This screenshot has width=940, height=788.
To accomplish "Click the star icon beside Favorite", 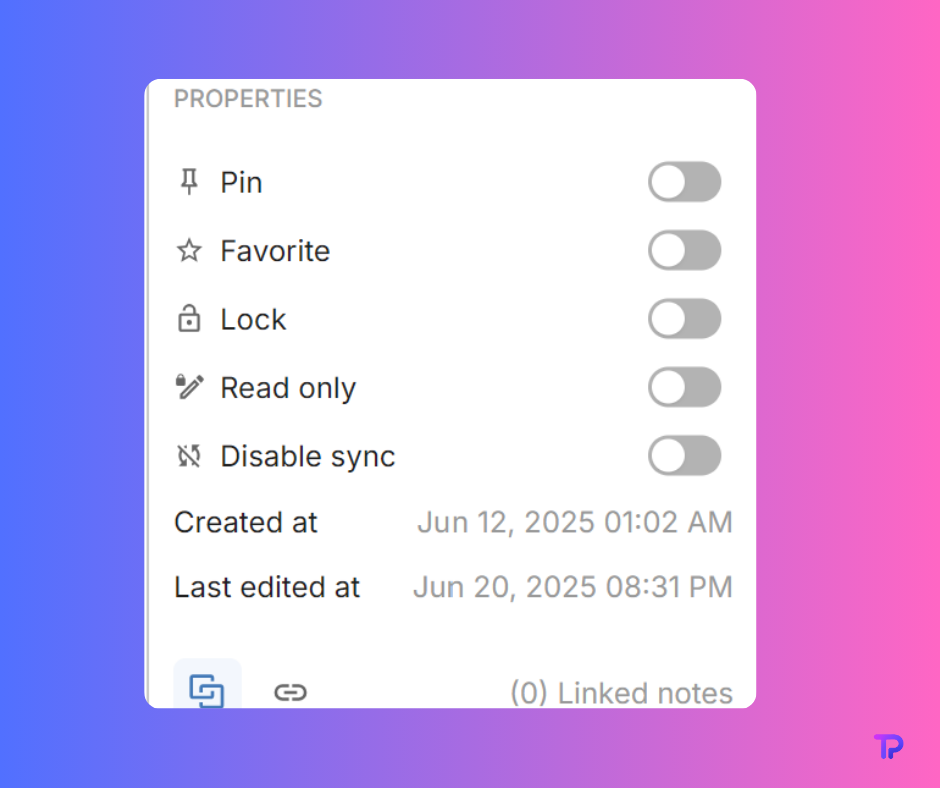I will [189, 251].
